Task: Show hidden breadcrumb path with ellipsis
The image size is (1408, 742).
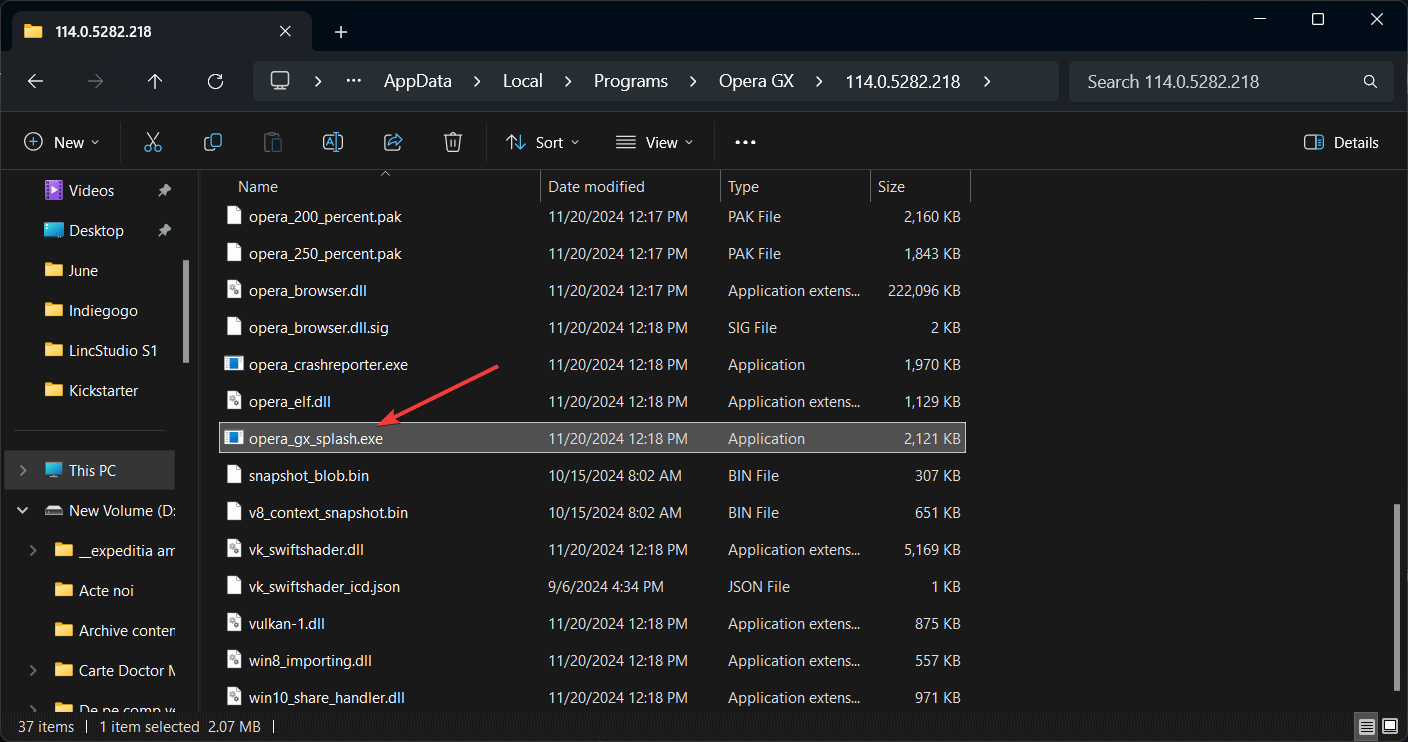Action: pos(353,82)
